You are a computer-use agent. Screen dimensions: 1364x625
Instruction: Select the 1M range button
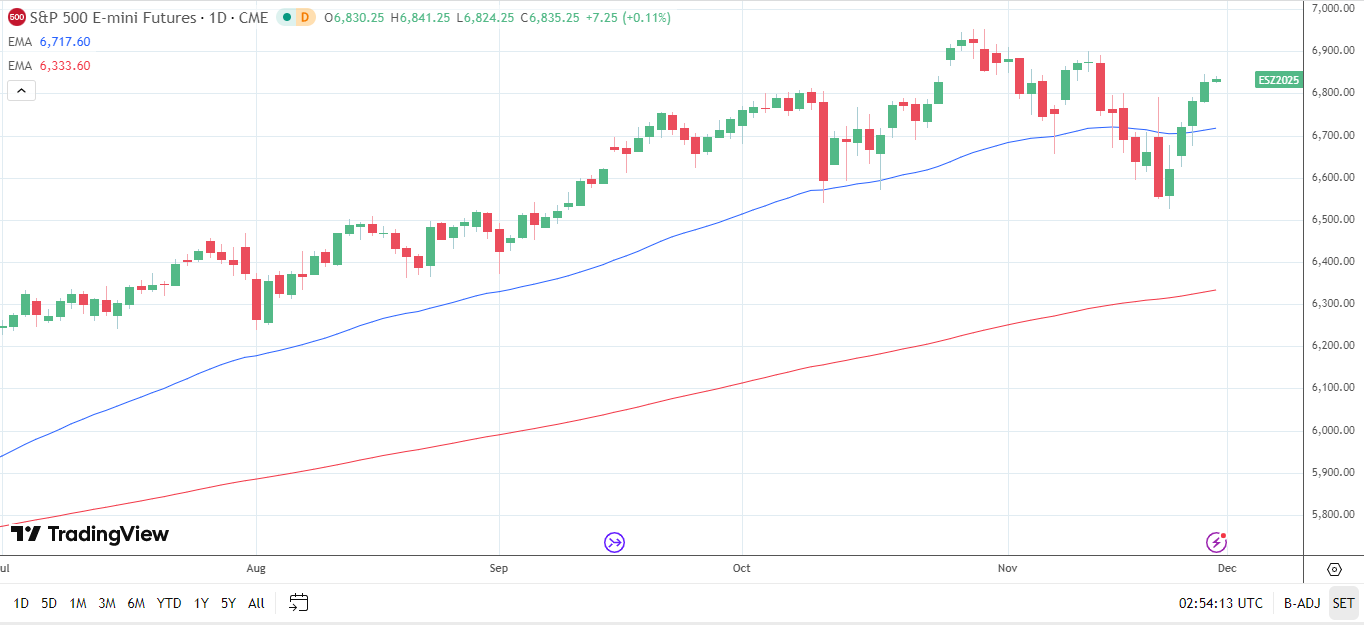coord(75,603)
